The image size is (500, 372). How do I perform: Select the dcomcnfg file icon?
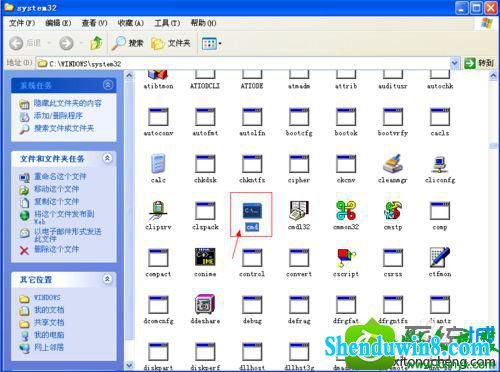pyautogui.click(x=158, y=305)
